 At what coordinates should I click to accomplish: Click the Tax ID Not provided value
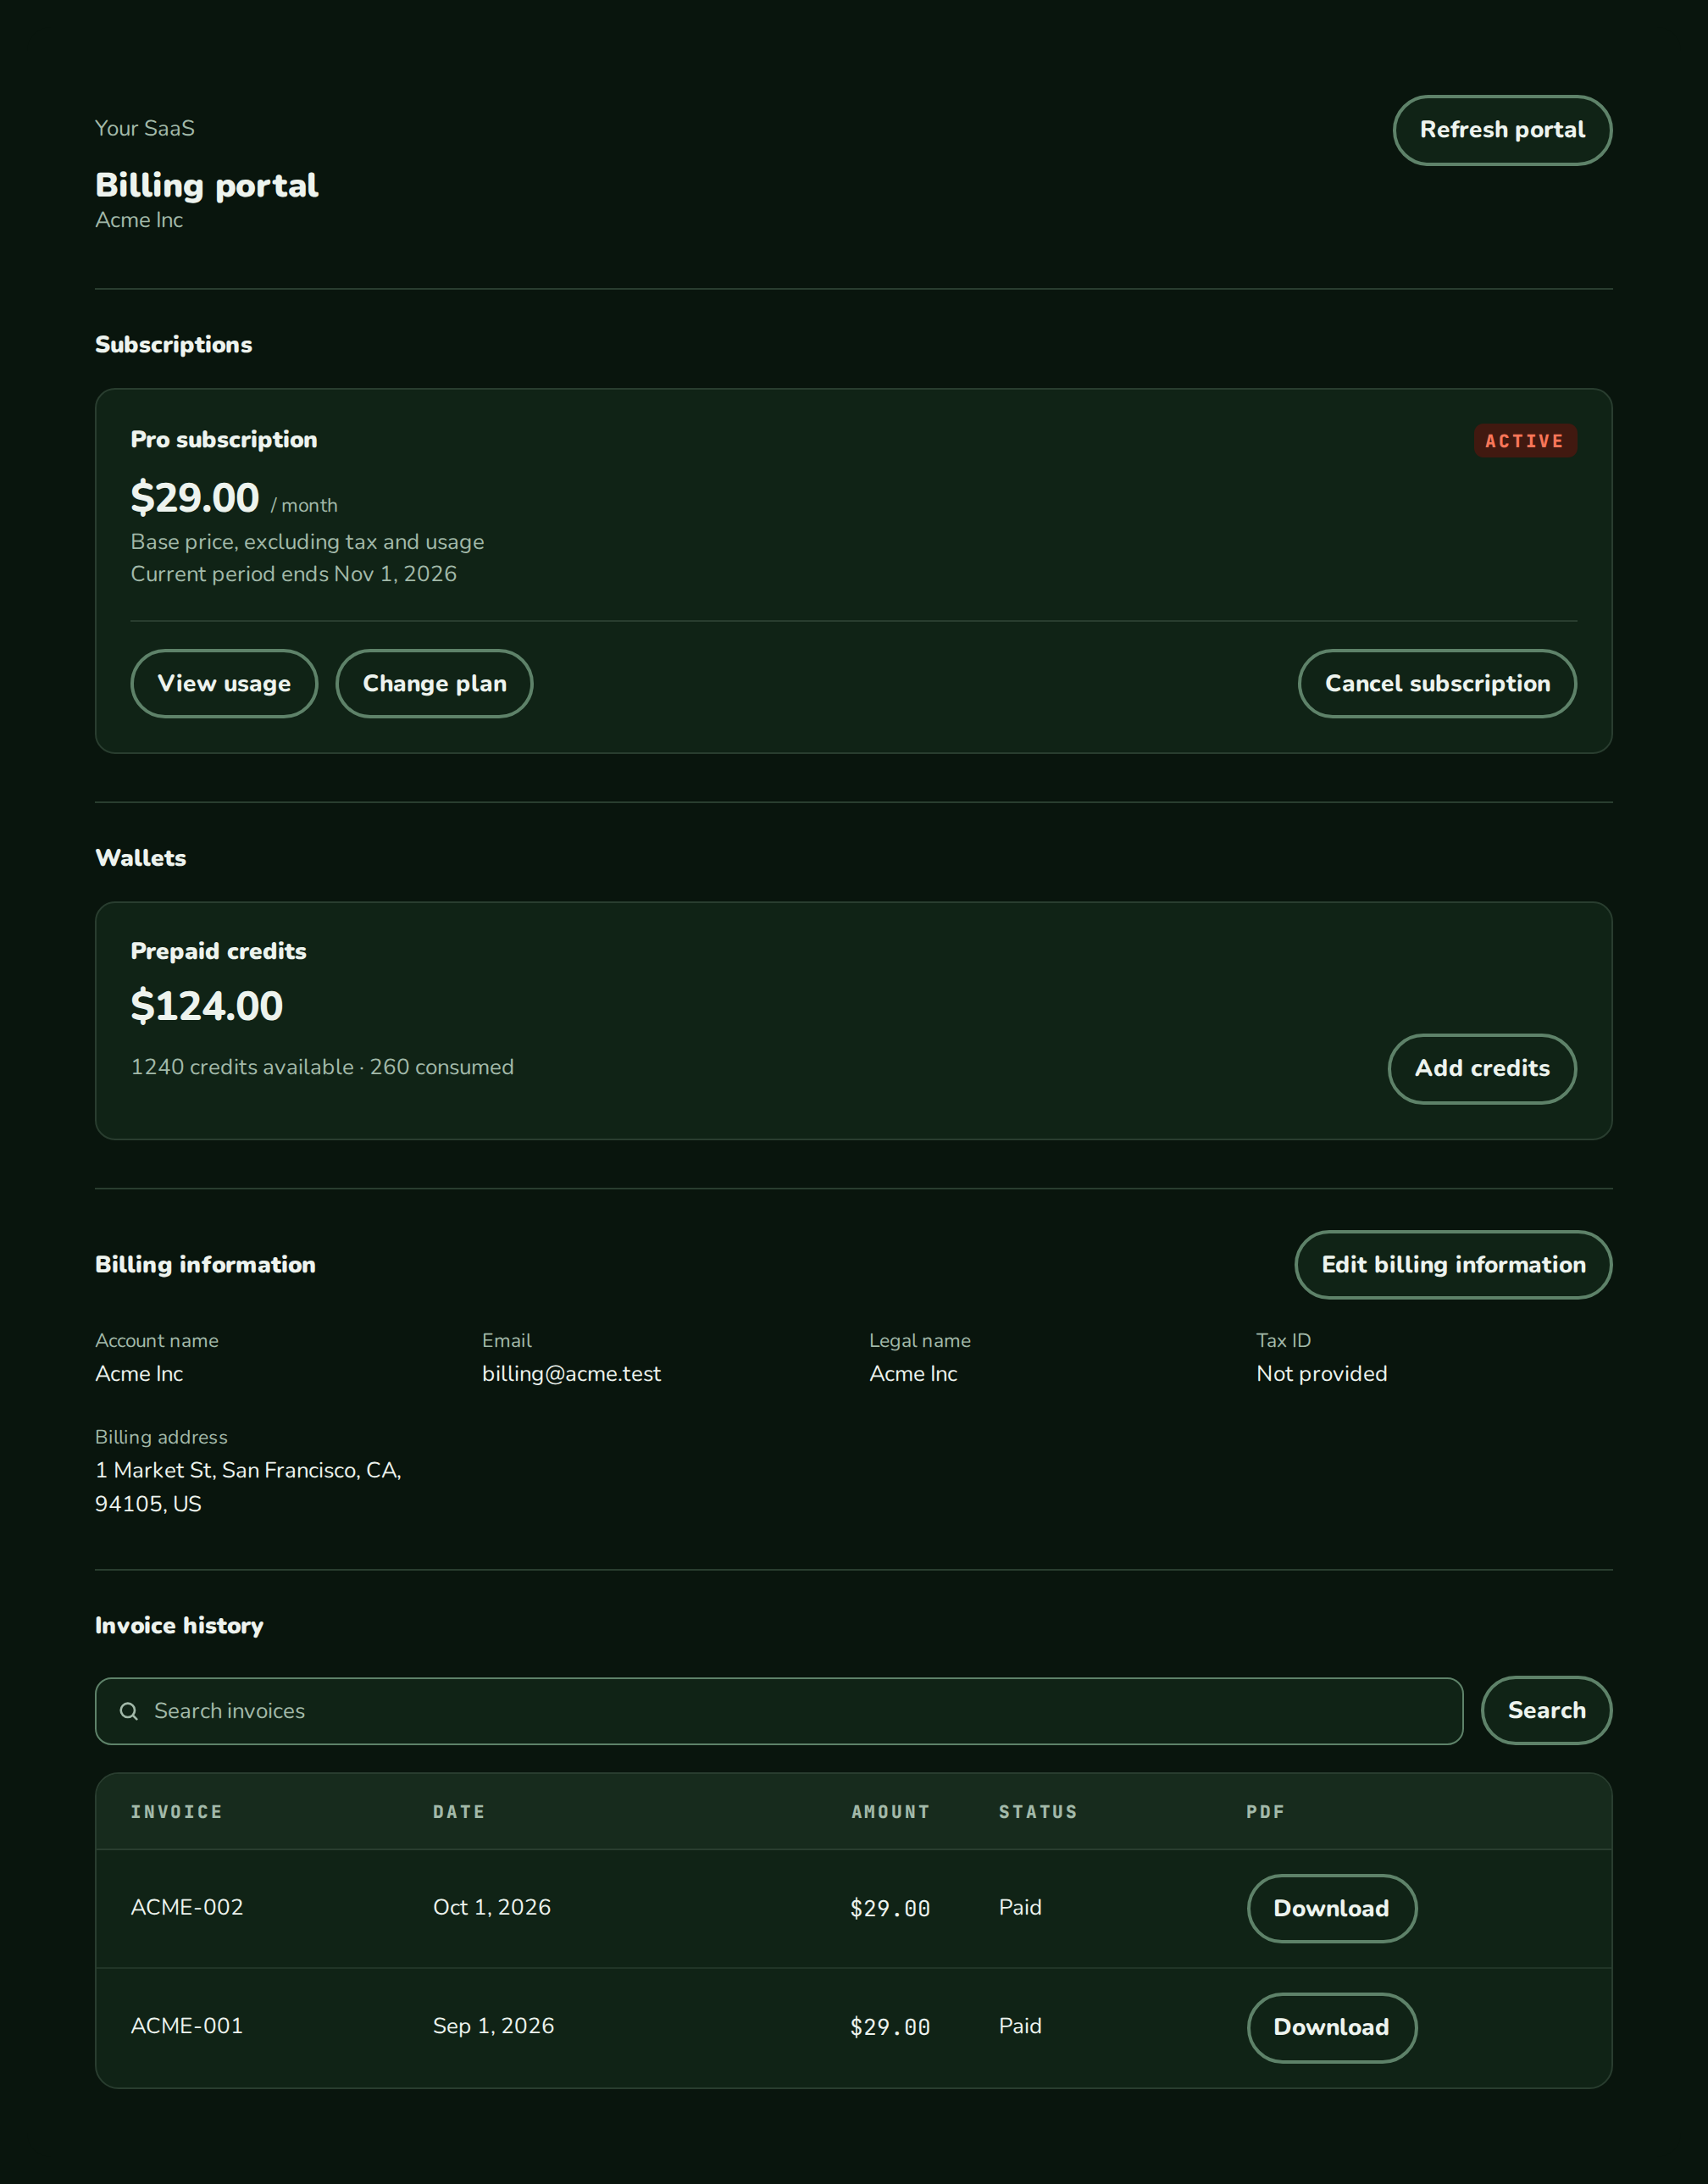pos(1321,1374)
